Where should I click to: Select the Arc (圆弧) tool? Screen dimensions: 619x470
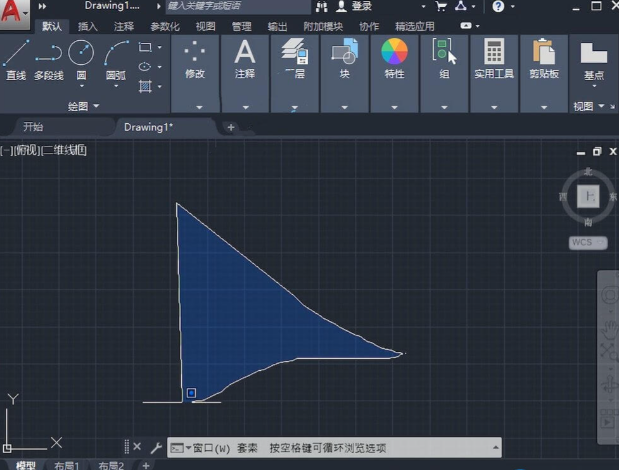tap(116, 59)
